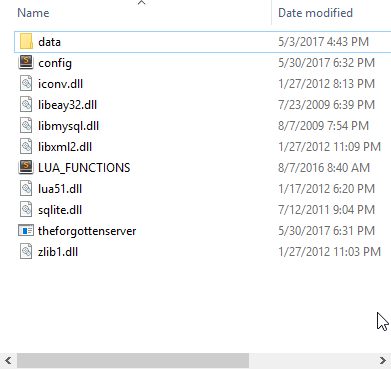Click the empty scrollbar track right side
This screenshot has width=391, height=369.
click(312, 360)
